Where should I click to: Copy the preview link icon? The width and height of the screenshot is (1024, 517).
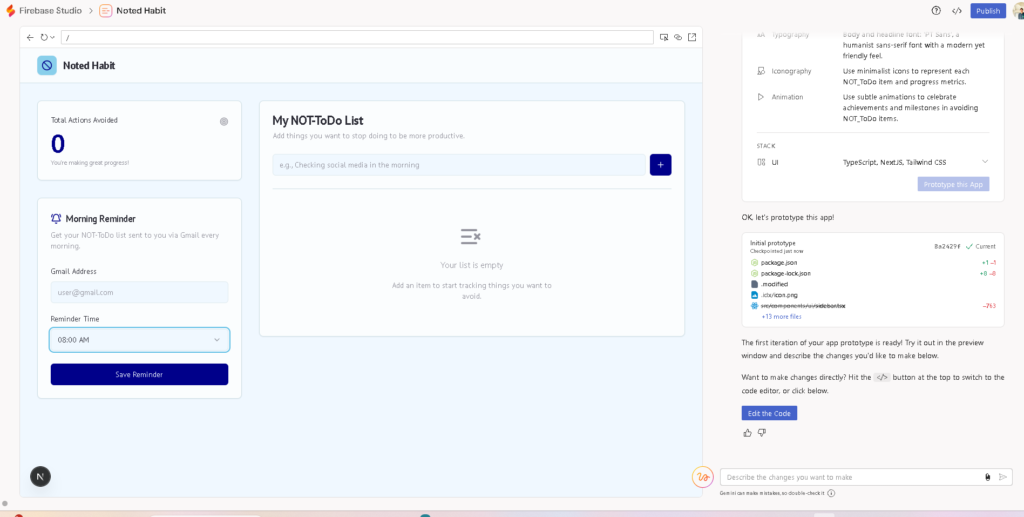pos(678,37)
